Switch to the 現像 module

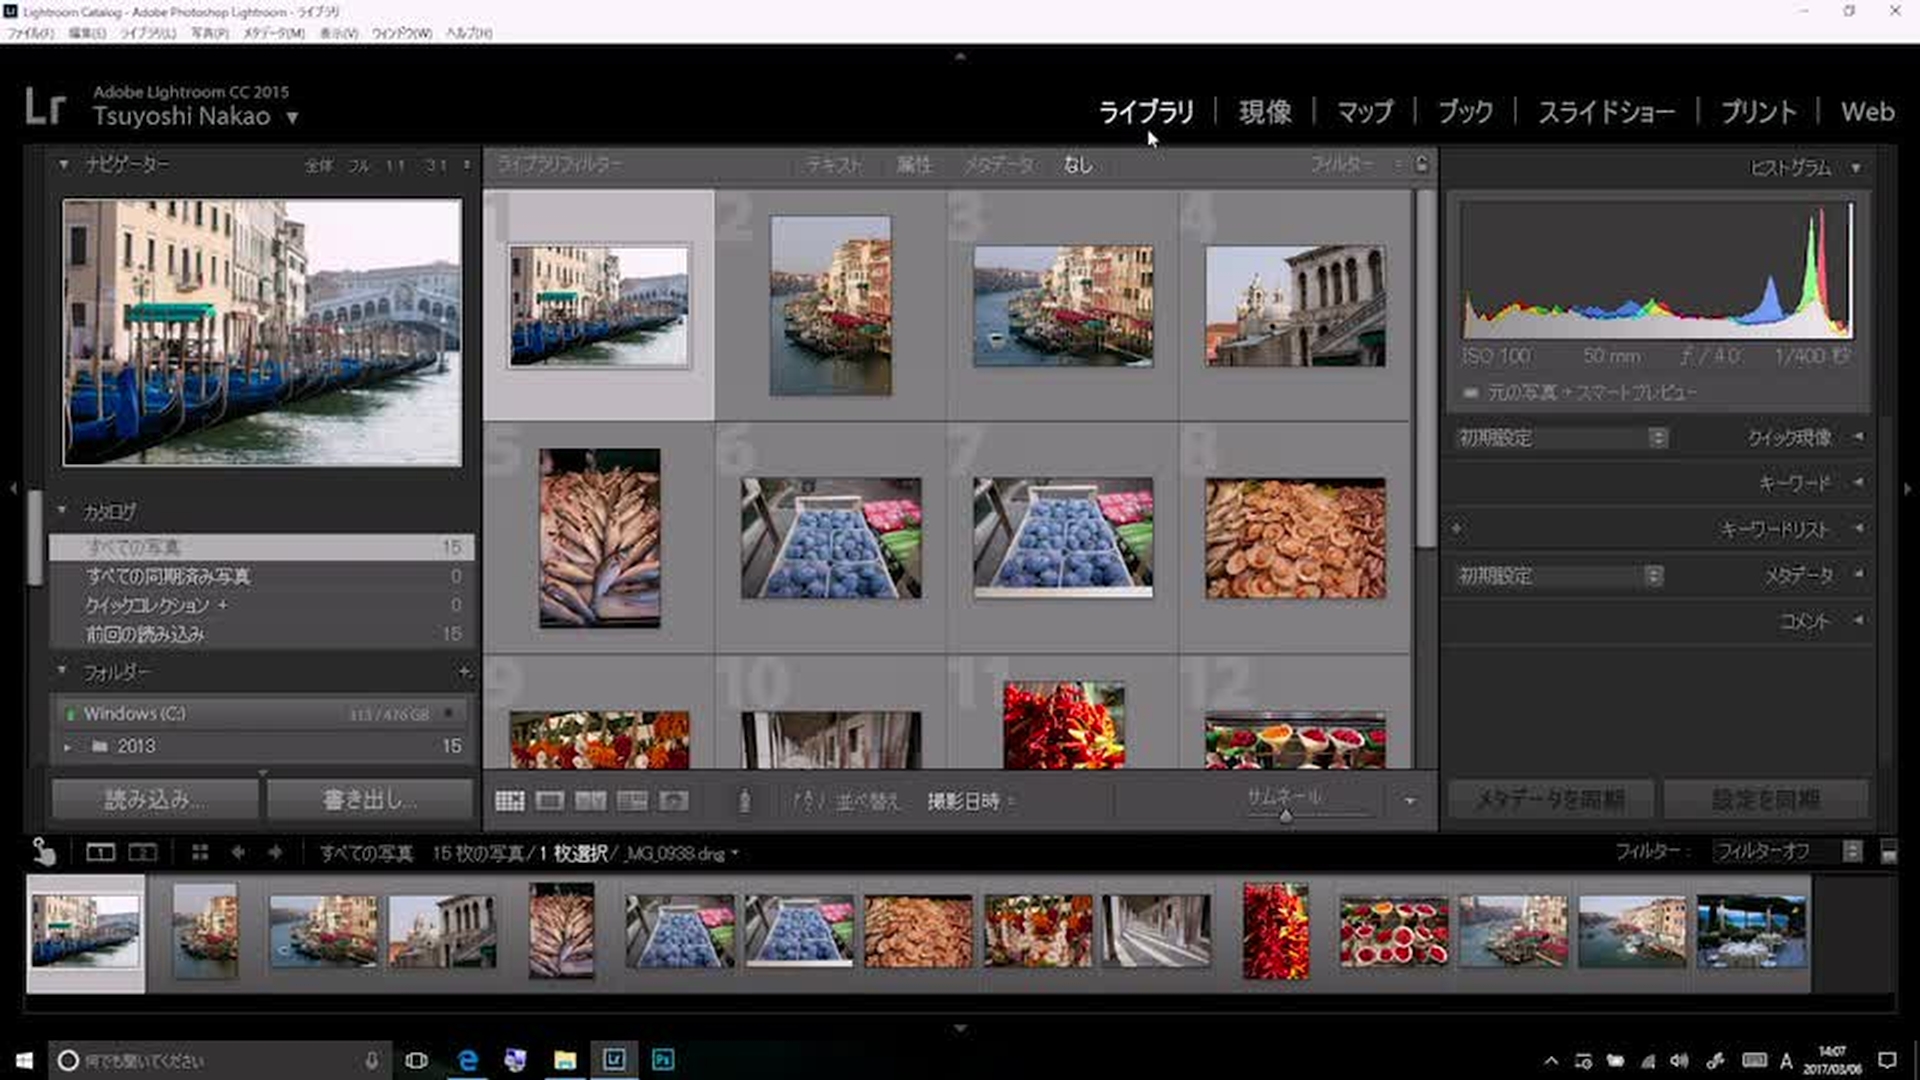[1265, 112]
